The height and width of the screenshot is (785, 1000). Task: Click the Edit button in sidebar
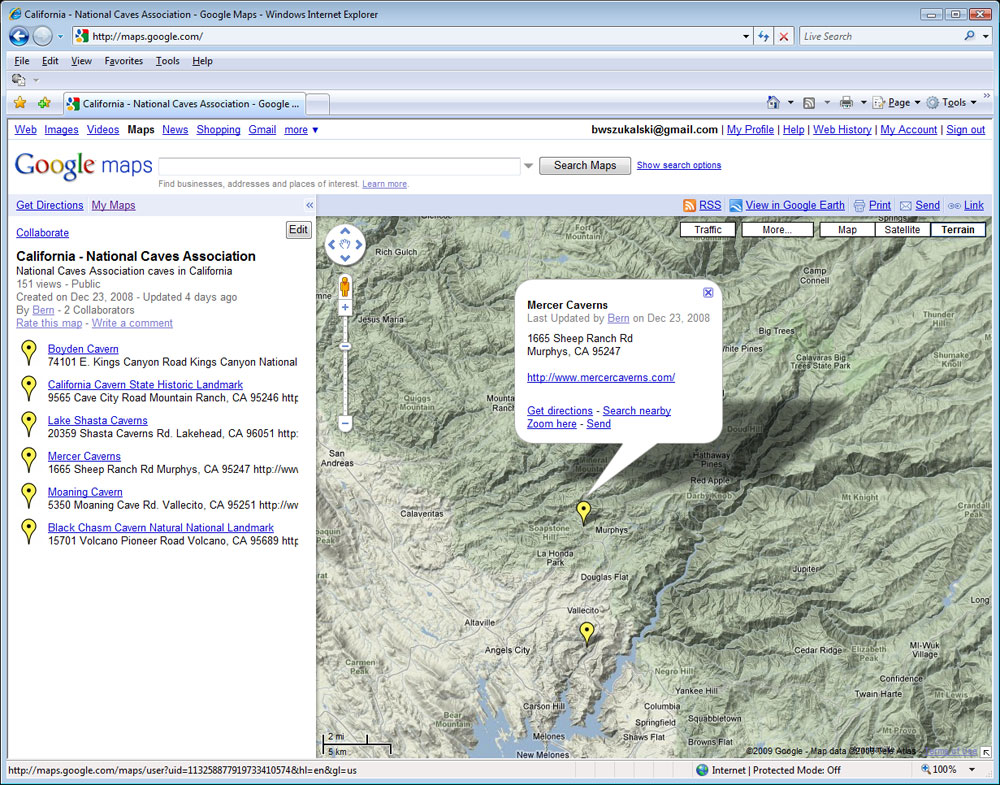tap(298, 230)
